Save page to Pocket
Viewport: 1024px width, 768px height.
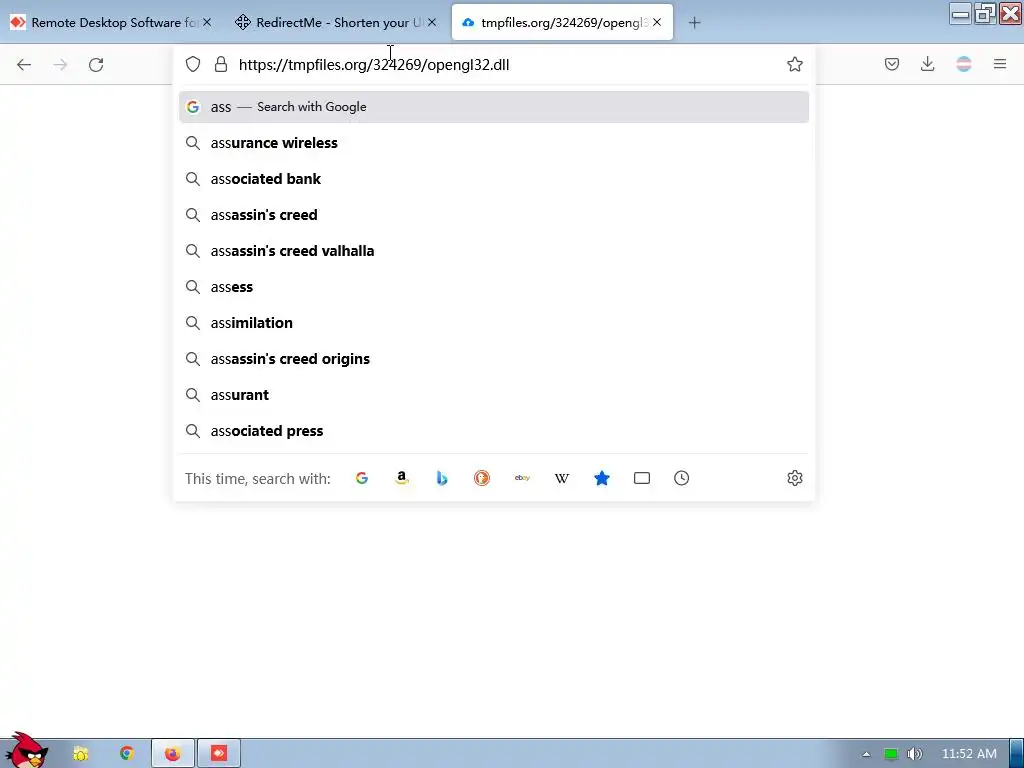[892, 64]
